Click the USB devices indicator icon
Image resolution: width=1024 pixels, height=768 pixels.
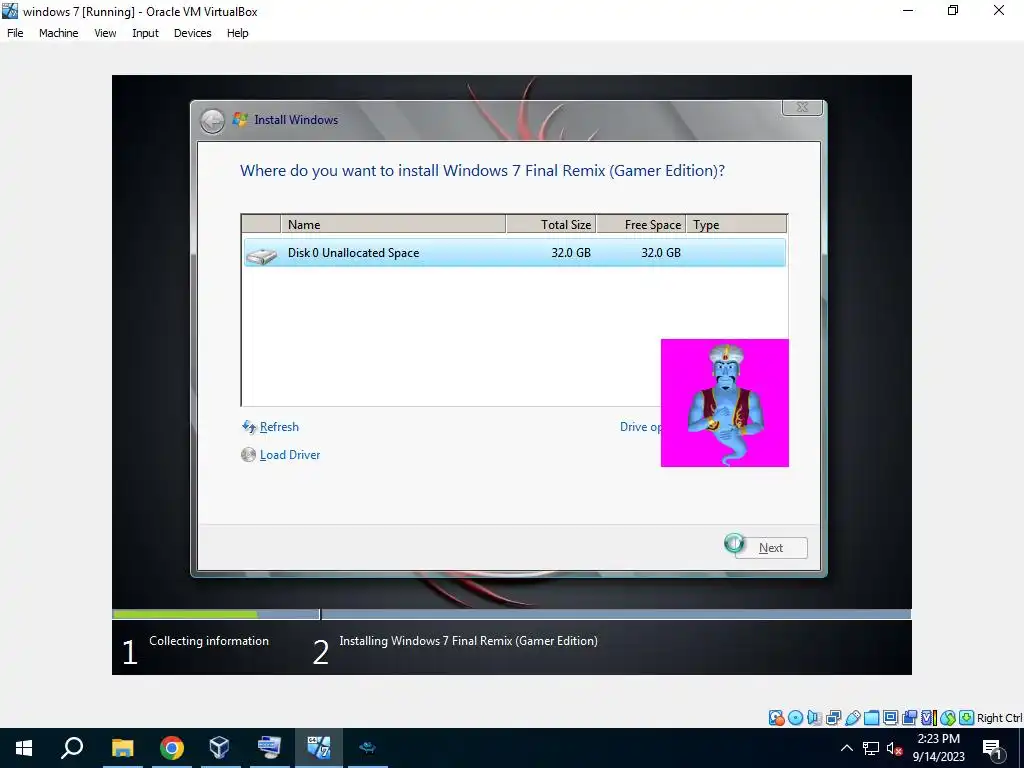(x=853, y=718)
